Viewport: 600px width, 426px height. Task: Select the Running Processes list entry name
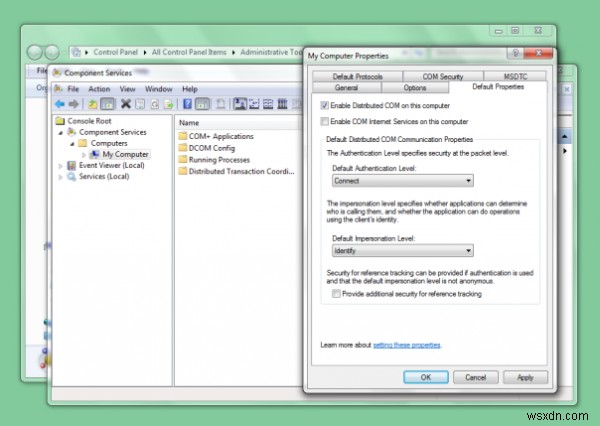(x=219, y=160)
